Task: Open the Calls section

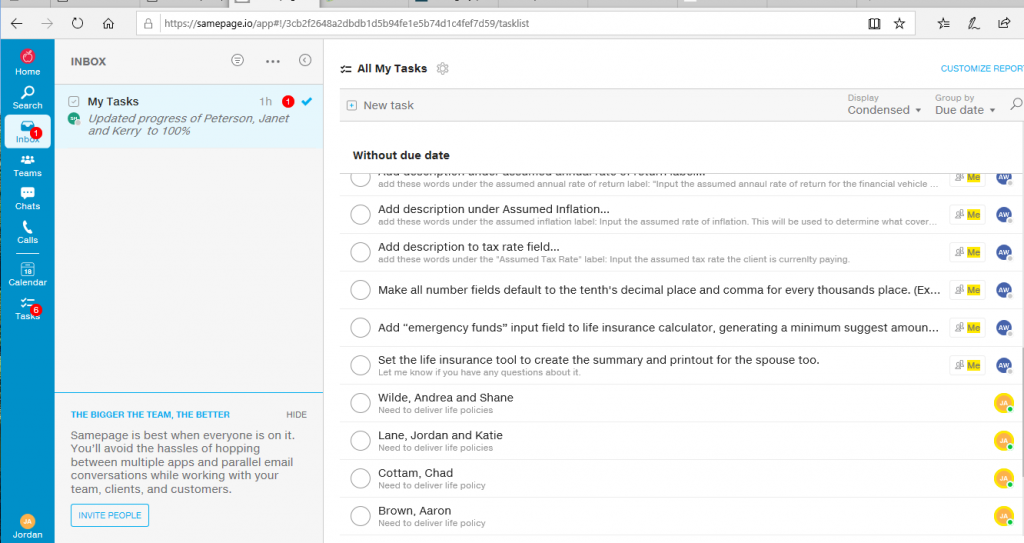Action: click(x=27, y=232)
